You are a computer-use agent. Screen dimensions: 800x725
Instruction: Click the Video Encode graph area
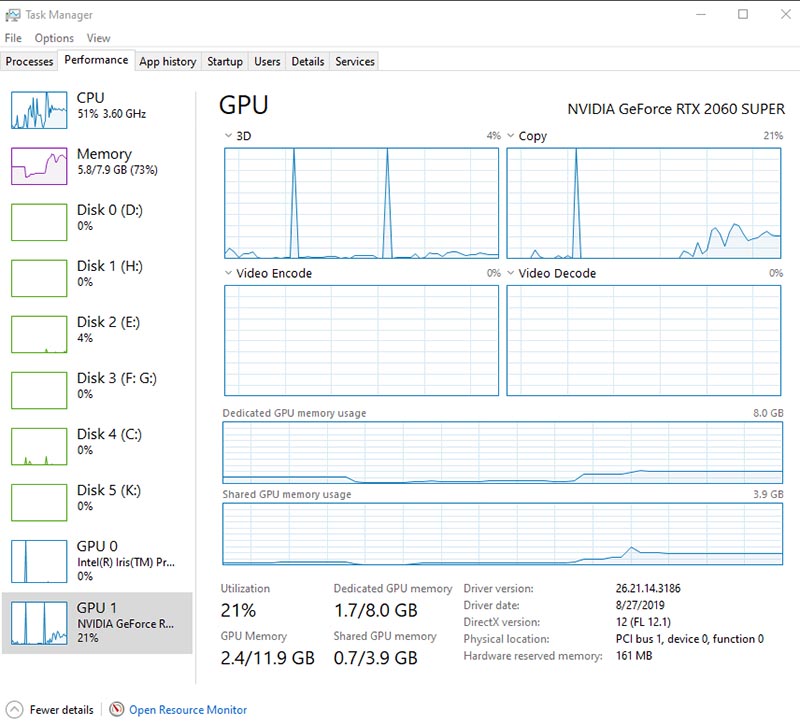[x=361, y=340]
